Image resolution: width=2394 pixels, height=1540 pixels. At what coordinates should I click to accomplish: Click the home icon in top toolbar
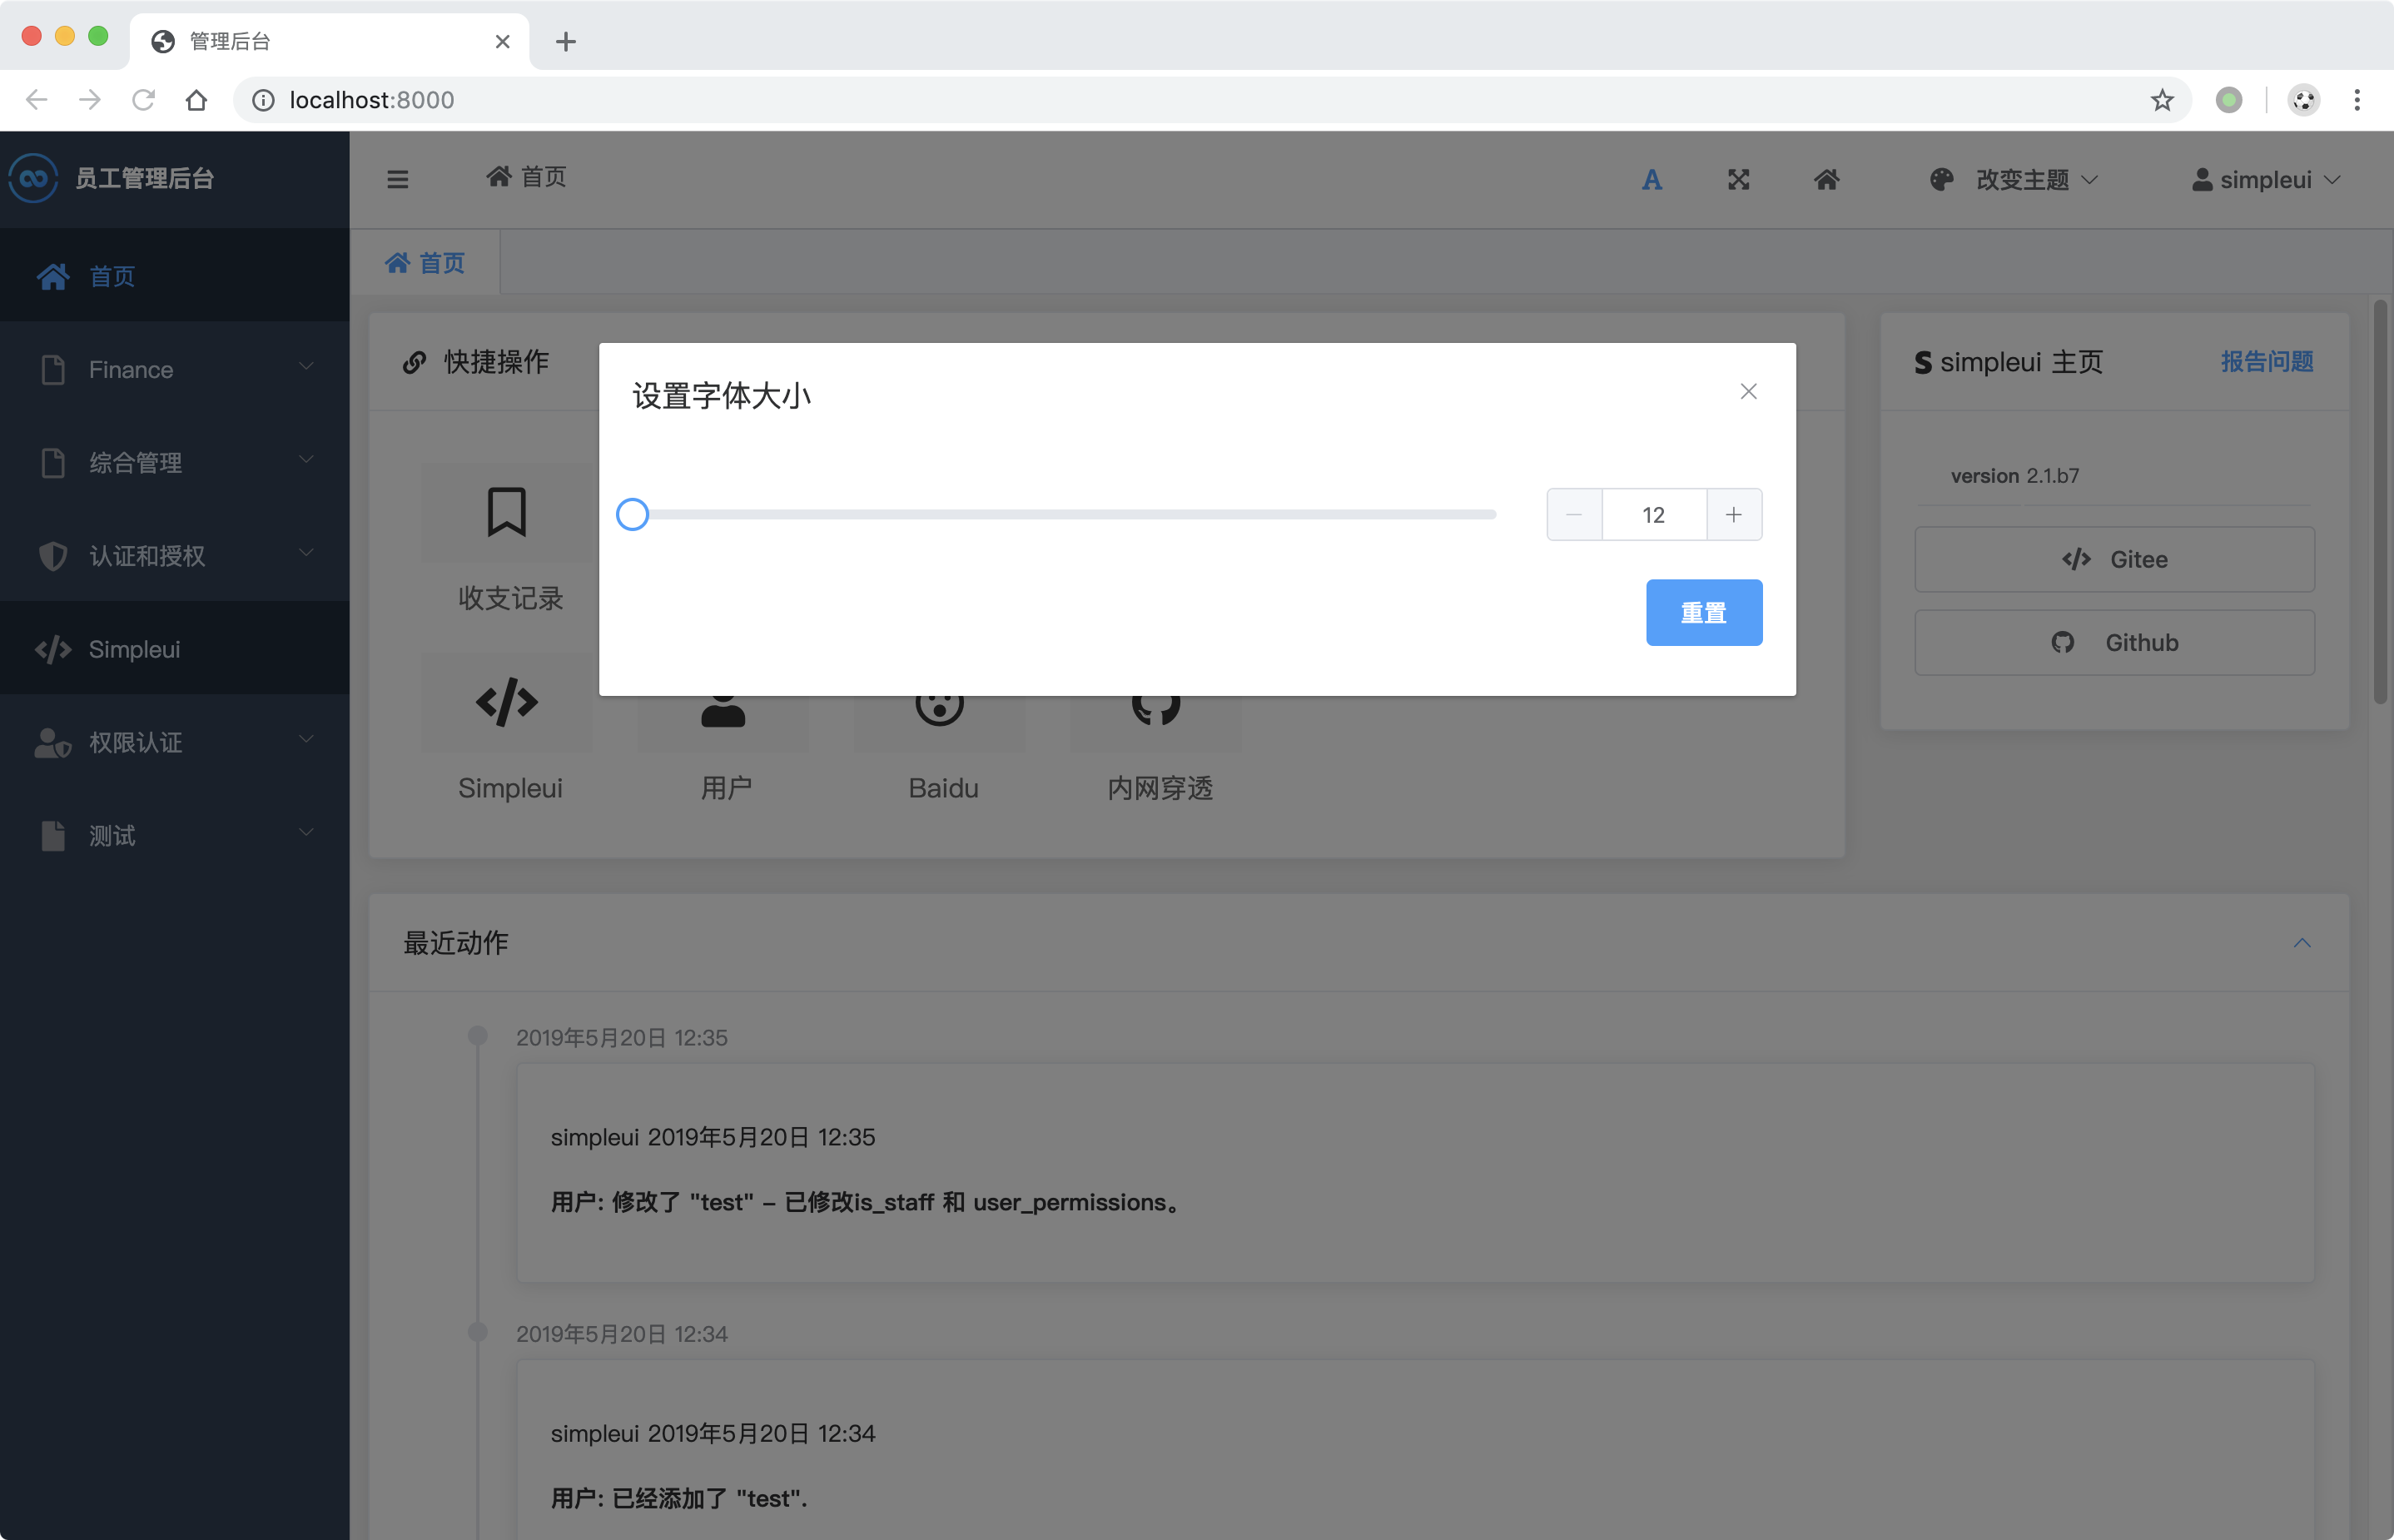coord(1826,180)
